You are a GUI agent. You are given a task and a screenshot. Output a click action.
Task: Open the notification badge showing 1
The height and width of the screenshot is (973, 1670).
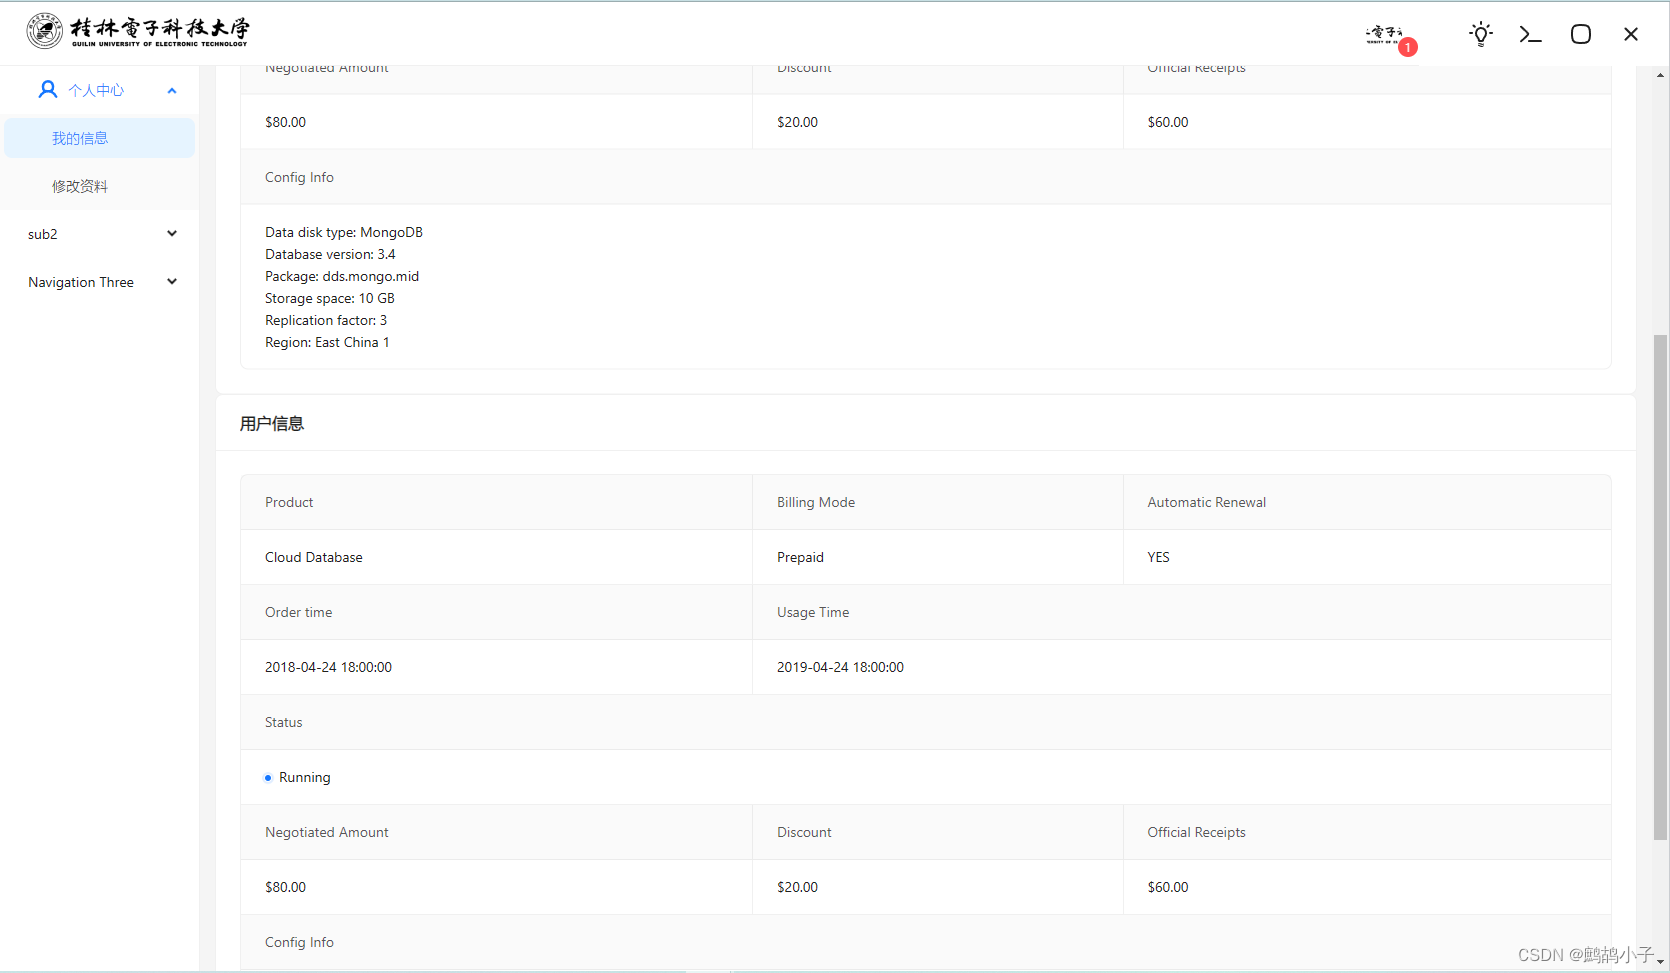tap(1408, 47)
